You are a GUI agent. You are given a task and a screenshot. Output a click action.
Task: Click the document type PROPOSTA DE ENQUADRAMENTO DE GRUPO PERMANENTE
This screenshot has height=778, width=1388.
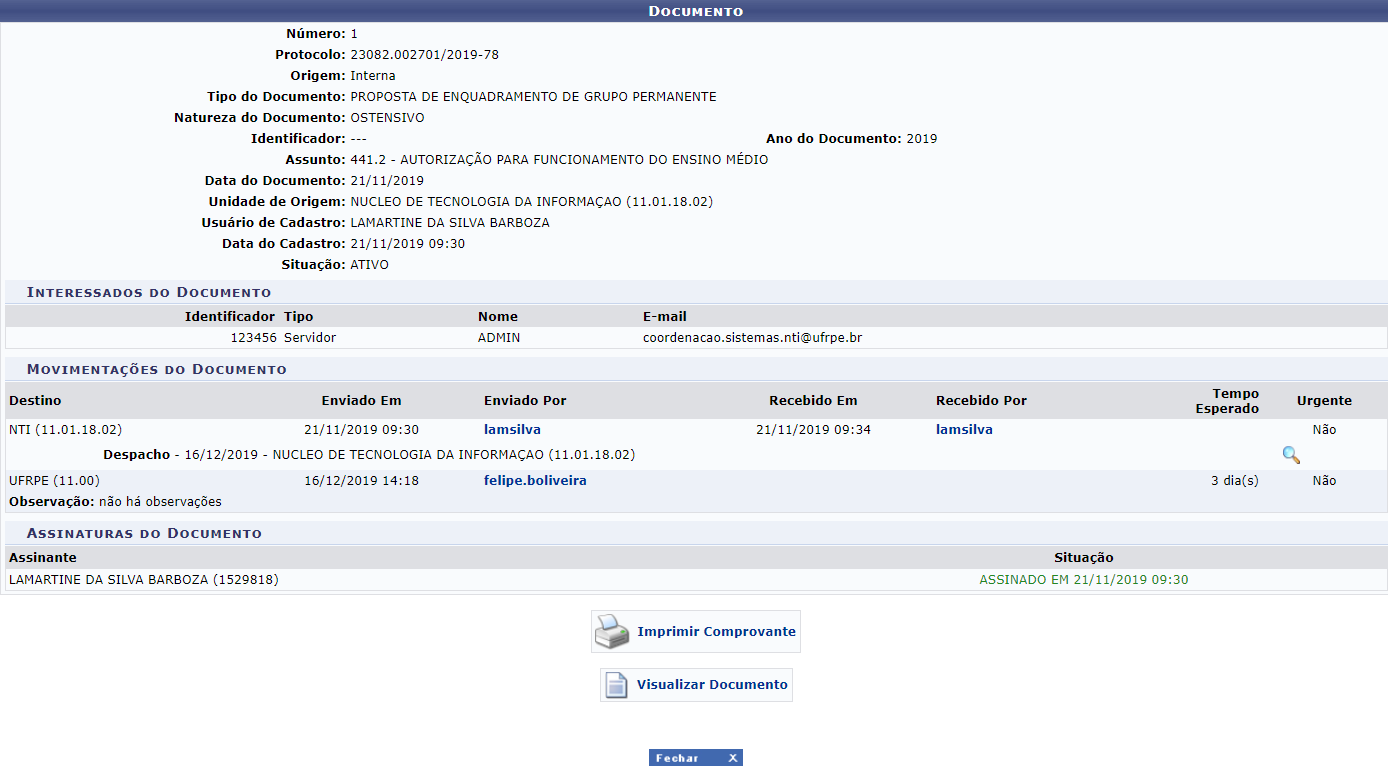pyautogui.click(x=533, y=97)
